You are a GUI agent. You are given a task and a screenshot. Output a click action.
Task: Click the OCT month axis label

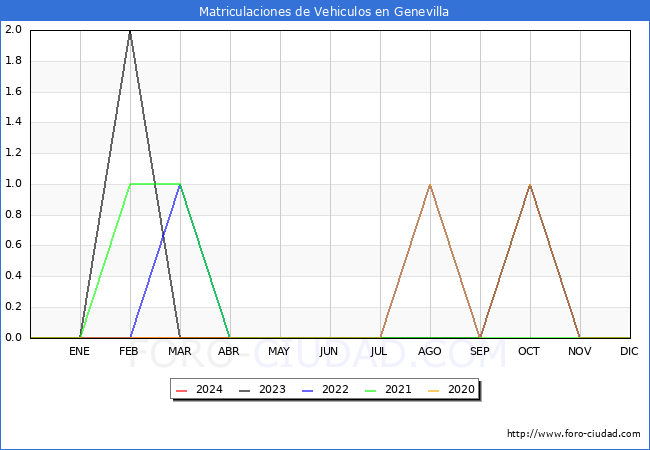[x=529, y=351]
